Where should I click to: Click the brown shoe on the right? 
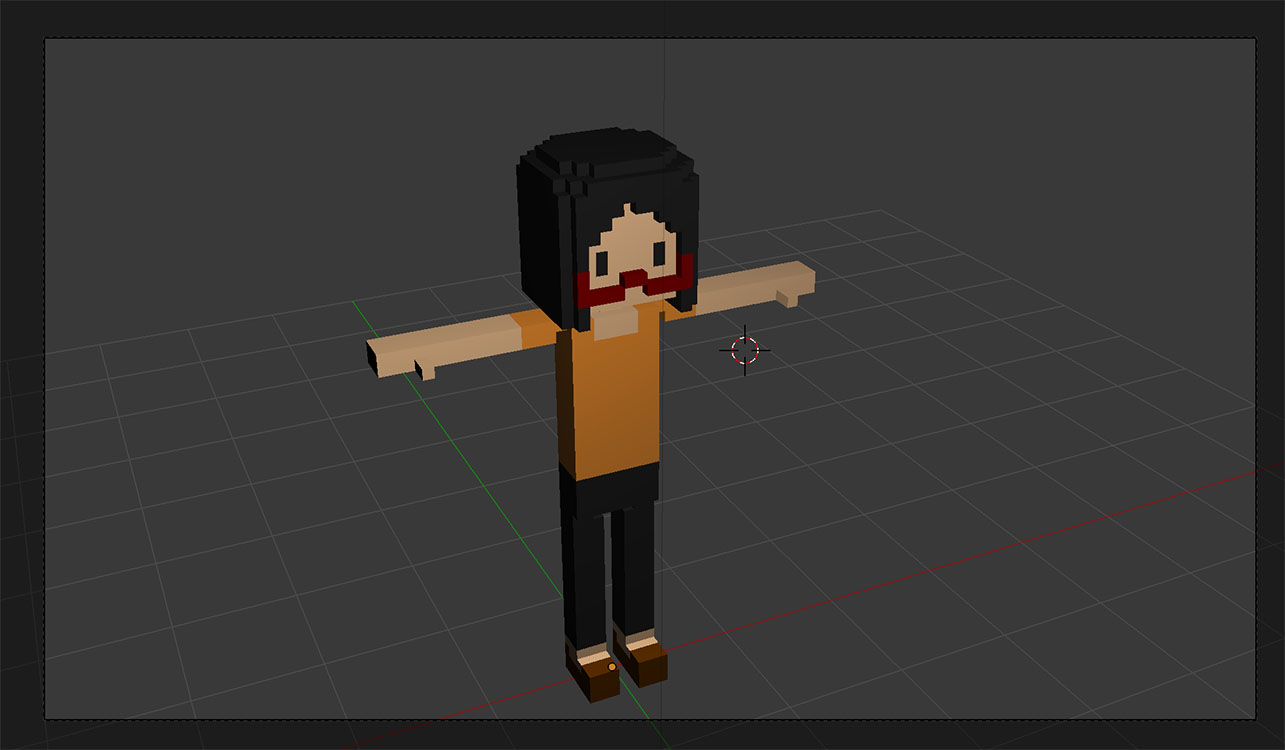(645, 660)
